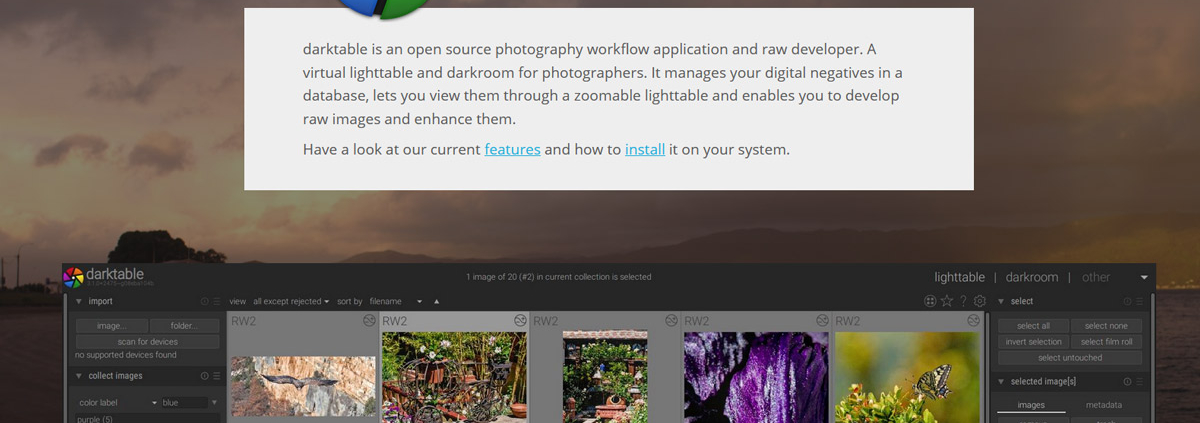Click the 'select none' button
The image size is (1200, 423).
coord(1106,326)
